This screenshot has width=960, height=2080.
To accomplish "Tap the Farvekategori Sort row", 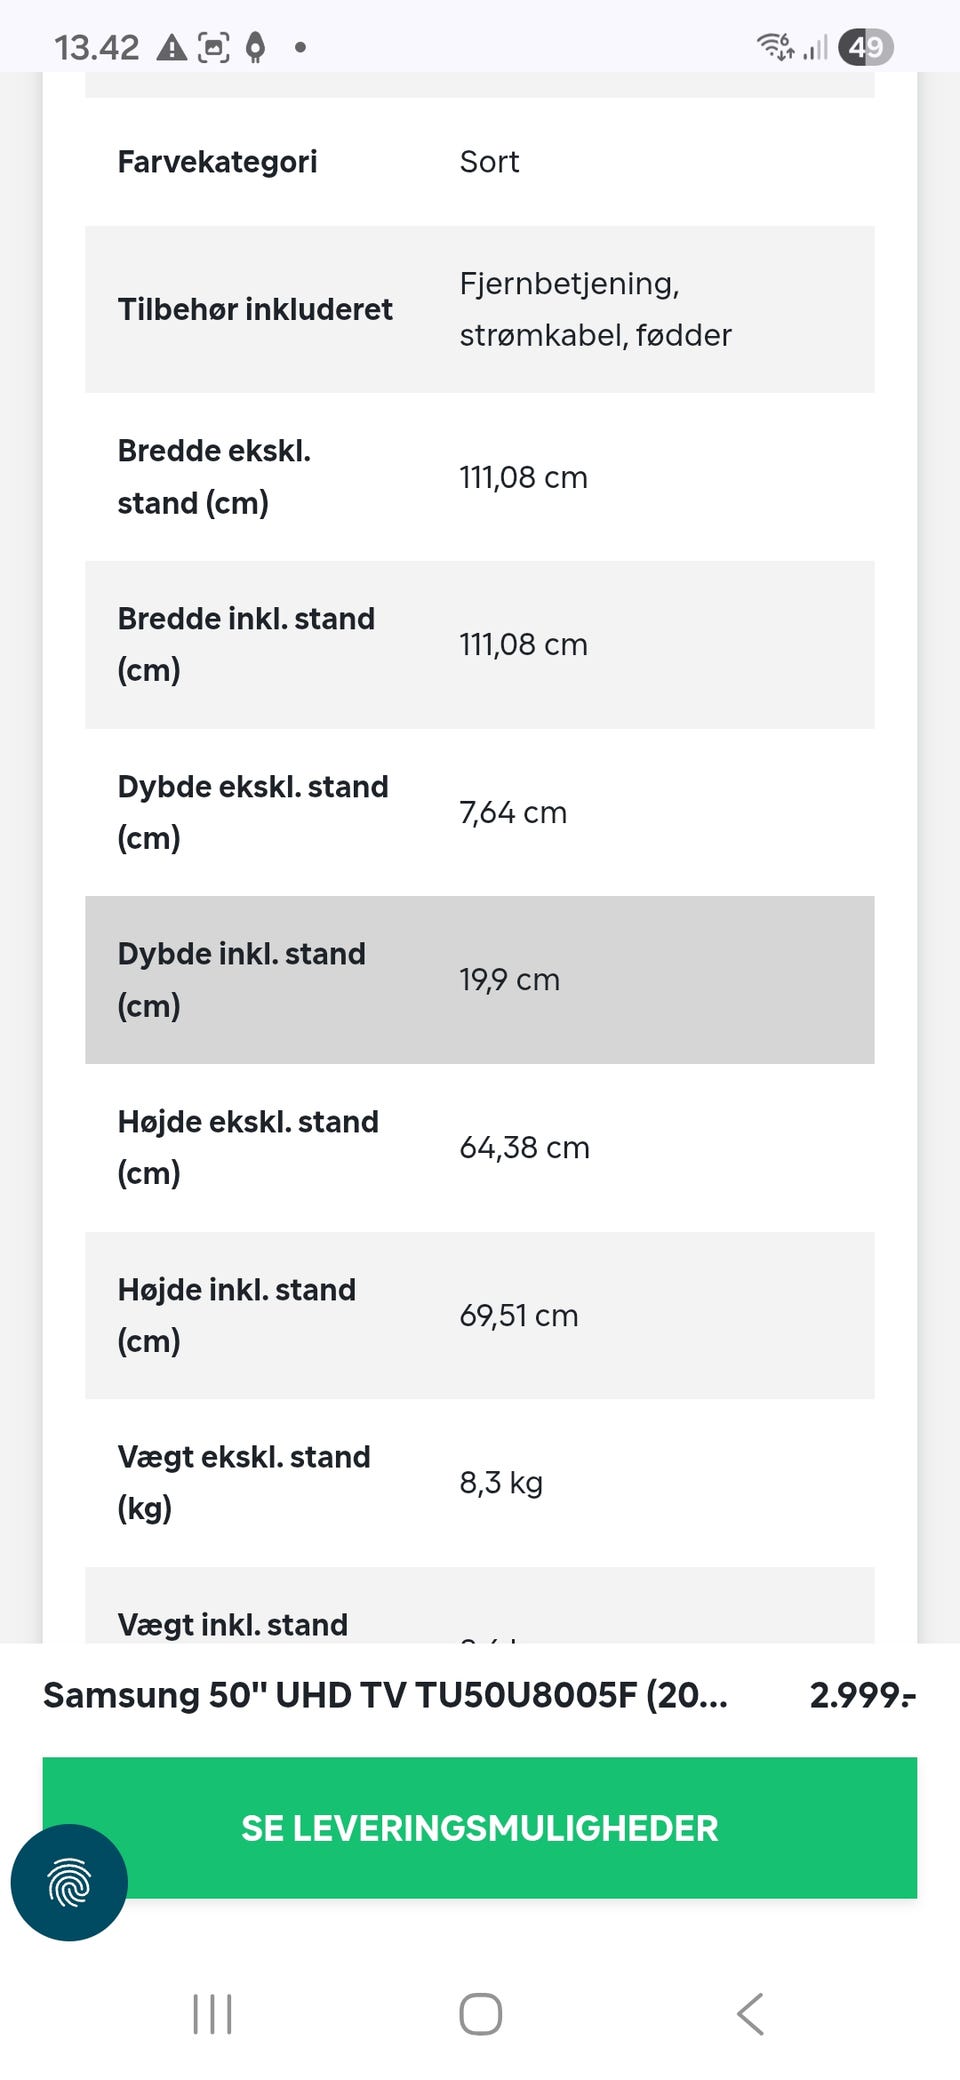I will [x=480, y=162].
